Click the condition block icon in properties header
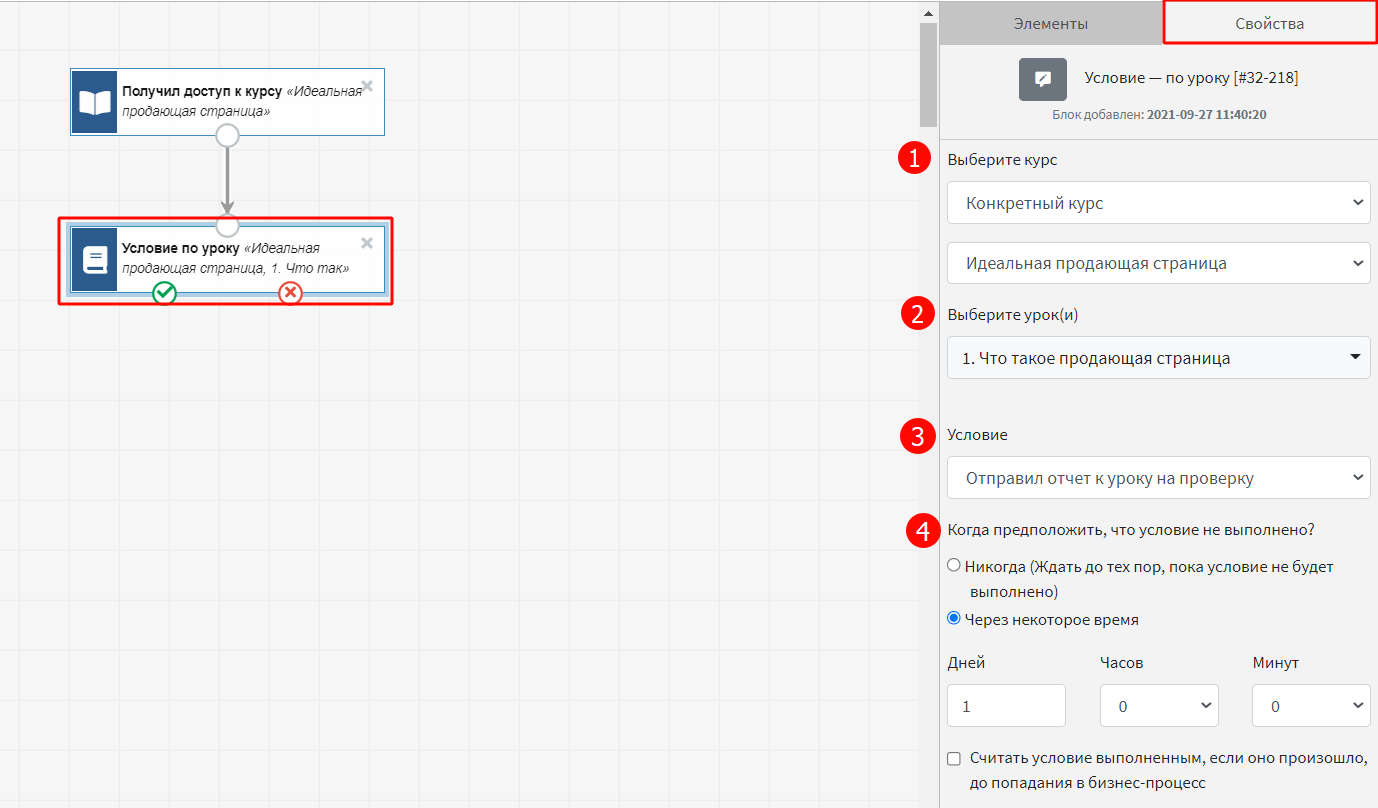 [x=1042, y=79]
